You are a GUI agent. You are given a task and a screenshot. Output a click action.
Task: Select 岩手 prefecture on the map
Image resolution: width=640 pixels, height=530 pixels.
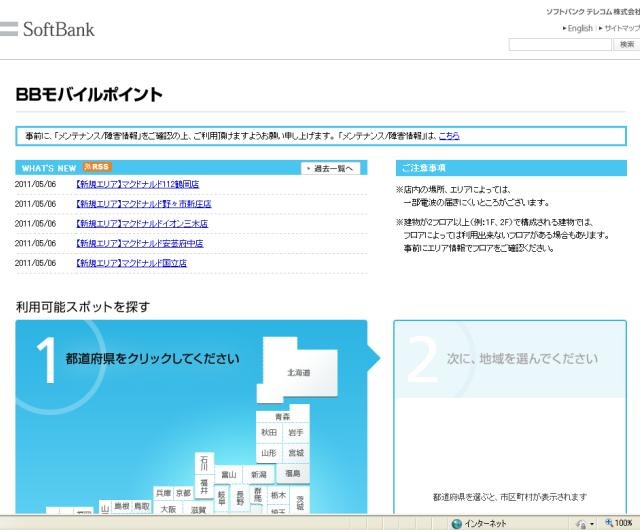[296, 432]
